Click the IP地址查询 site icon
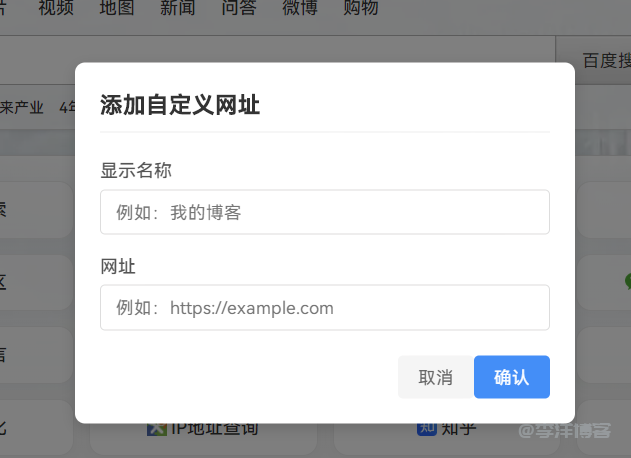 (157, 429)
